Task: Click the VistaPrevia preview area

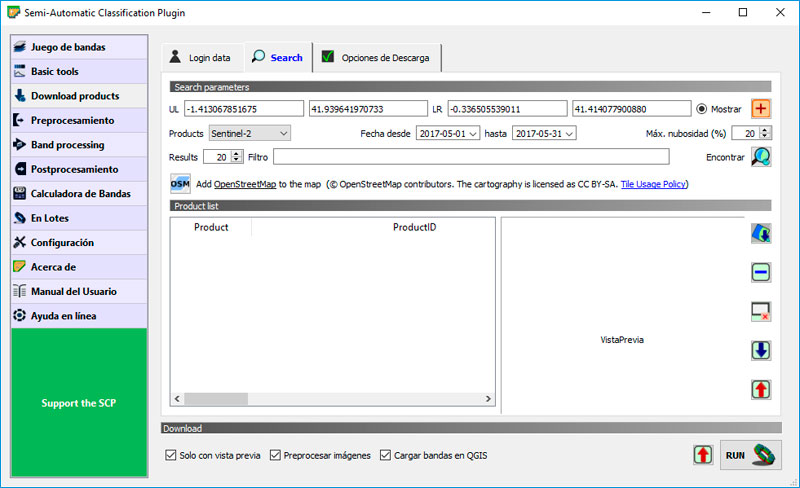Action: (622, 315)
